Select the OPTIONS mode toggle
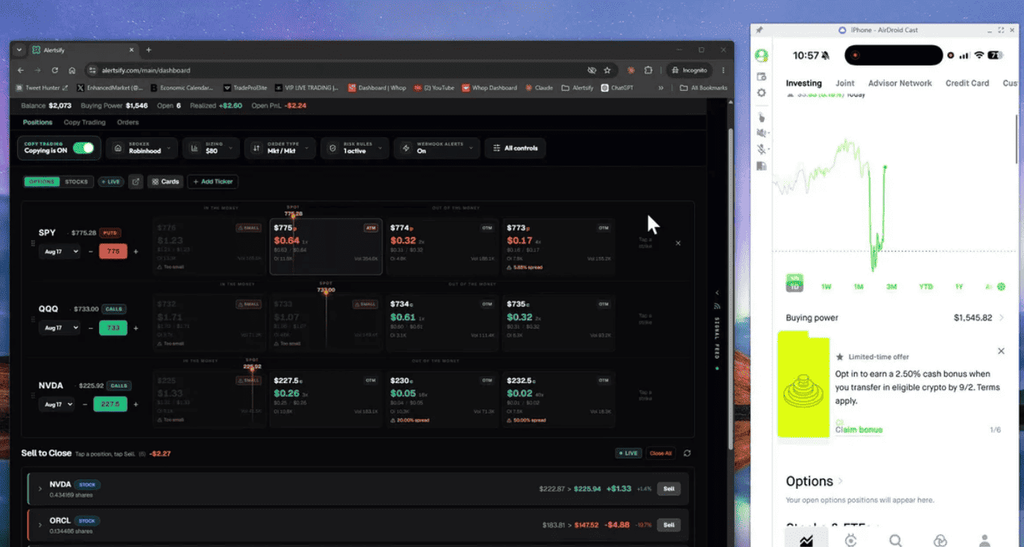This screenshot has width=1024, height=547. point(42,181)
